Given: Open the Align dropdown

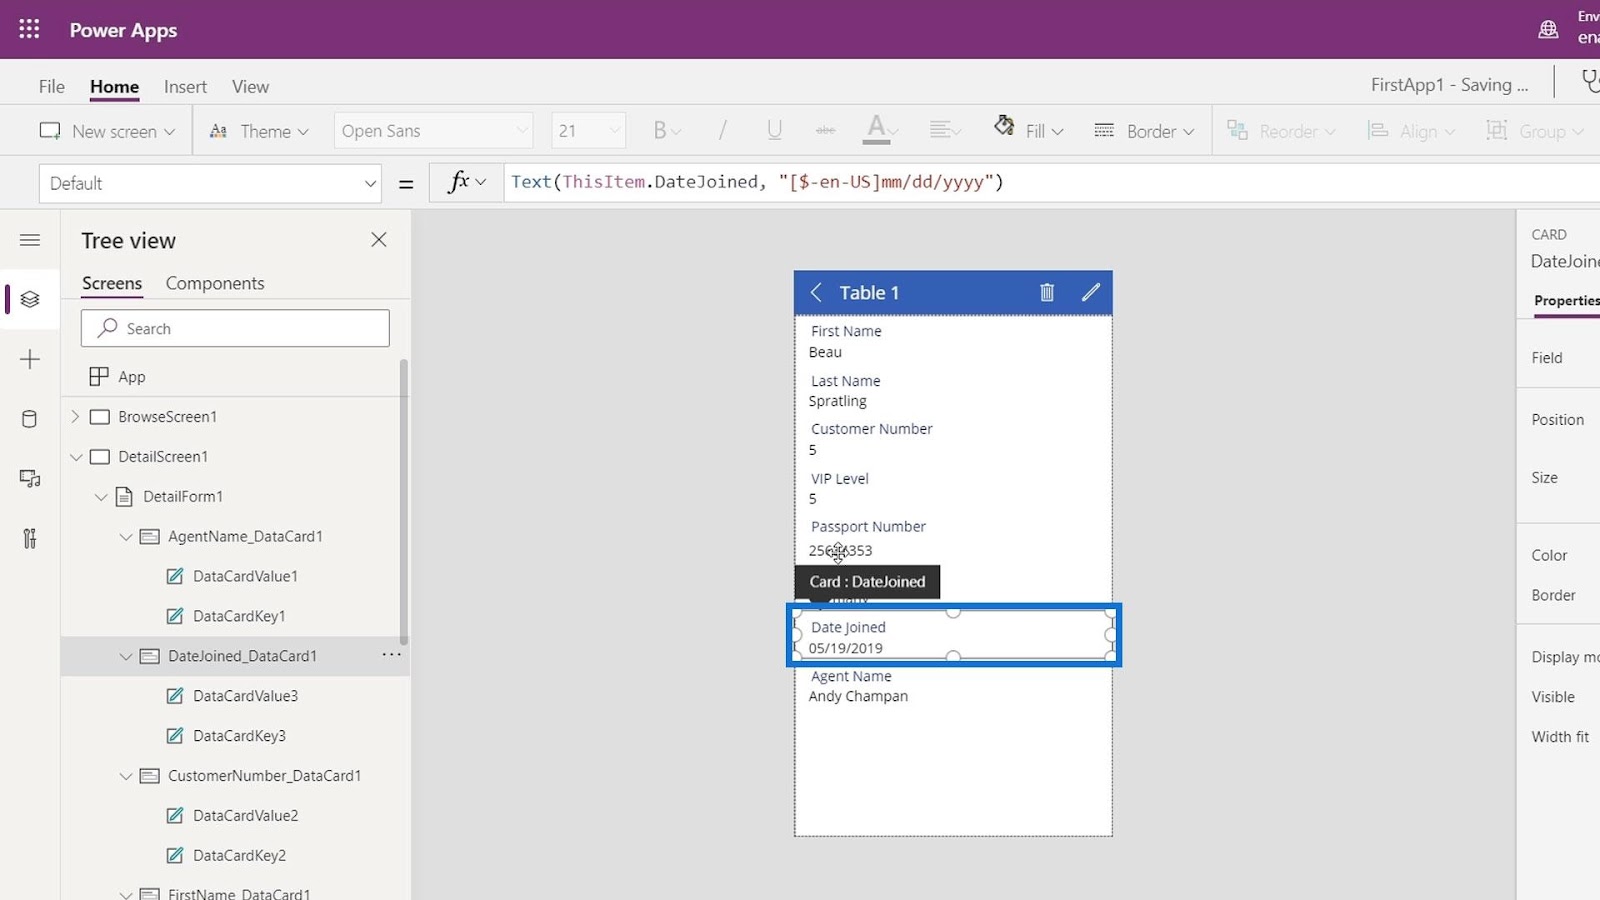Looking at the screenshot, I should 1411,131.
